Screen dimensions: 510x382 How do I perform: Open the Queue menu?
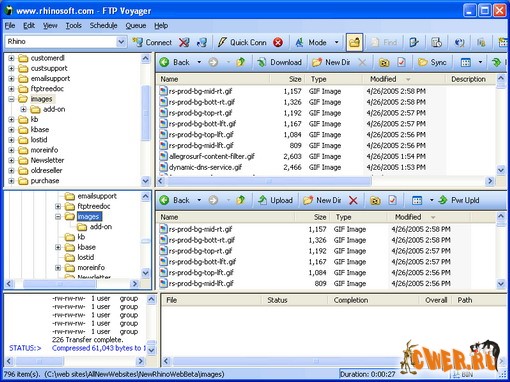tap(136, 26)
